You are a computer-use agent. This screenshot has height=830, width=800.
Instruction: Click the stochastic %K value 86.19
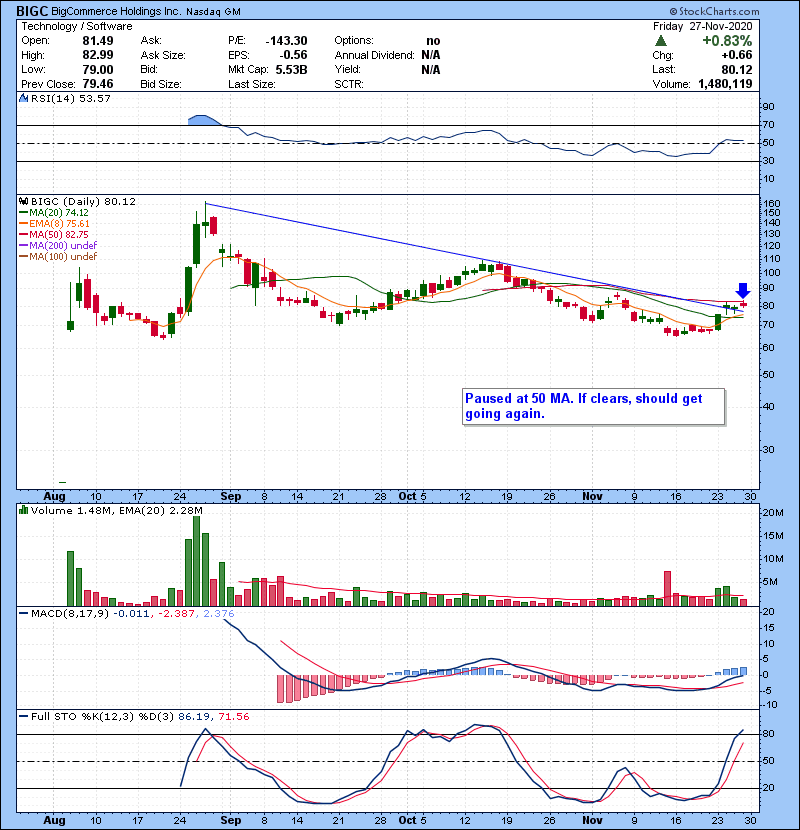pos(194,716)
